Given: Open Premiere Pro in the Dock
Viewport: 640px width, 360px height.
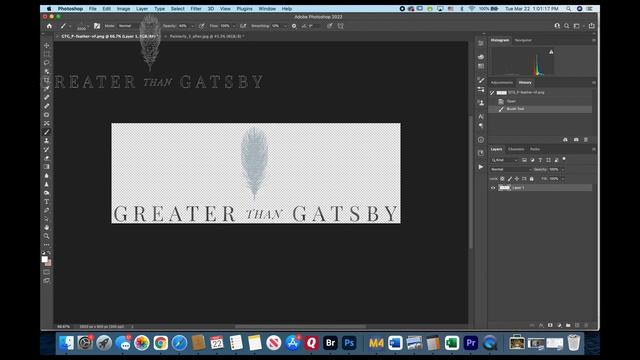Looking at the screenshot, I should 471,343.
